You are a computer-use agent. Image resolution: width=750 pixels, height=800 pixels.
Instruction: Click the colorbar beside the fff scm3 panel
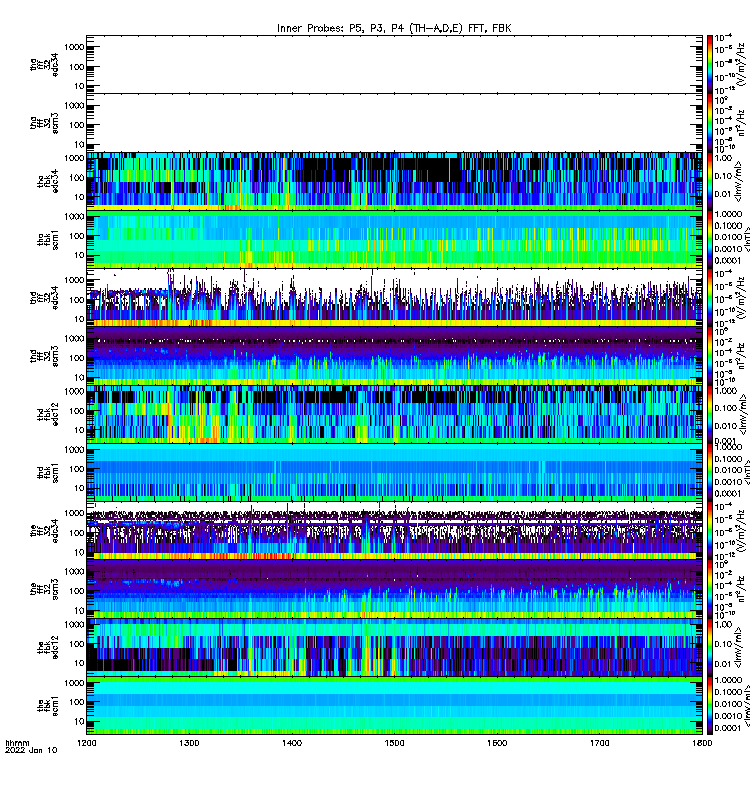click(710, 588)
